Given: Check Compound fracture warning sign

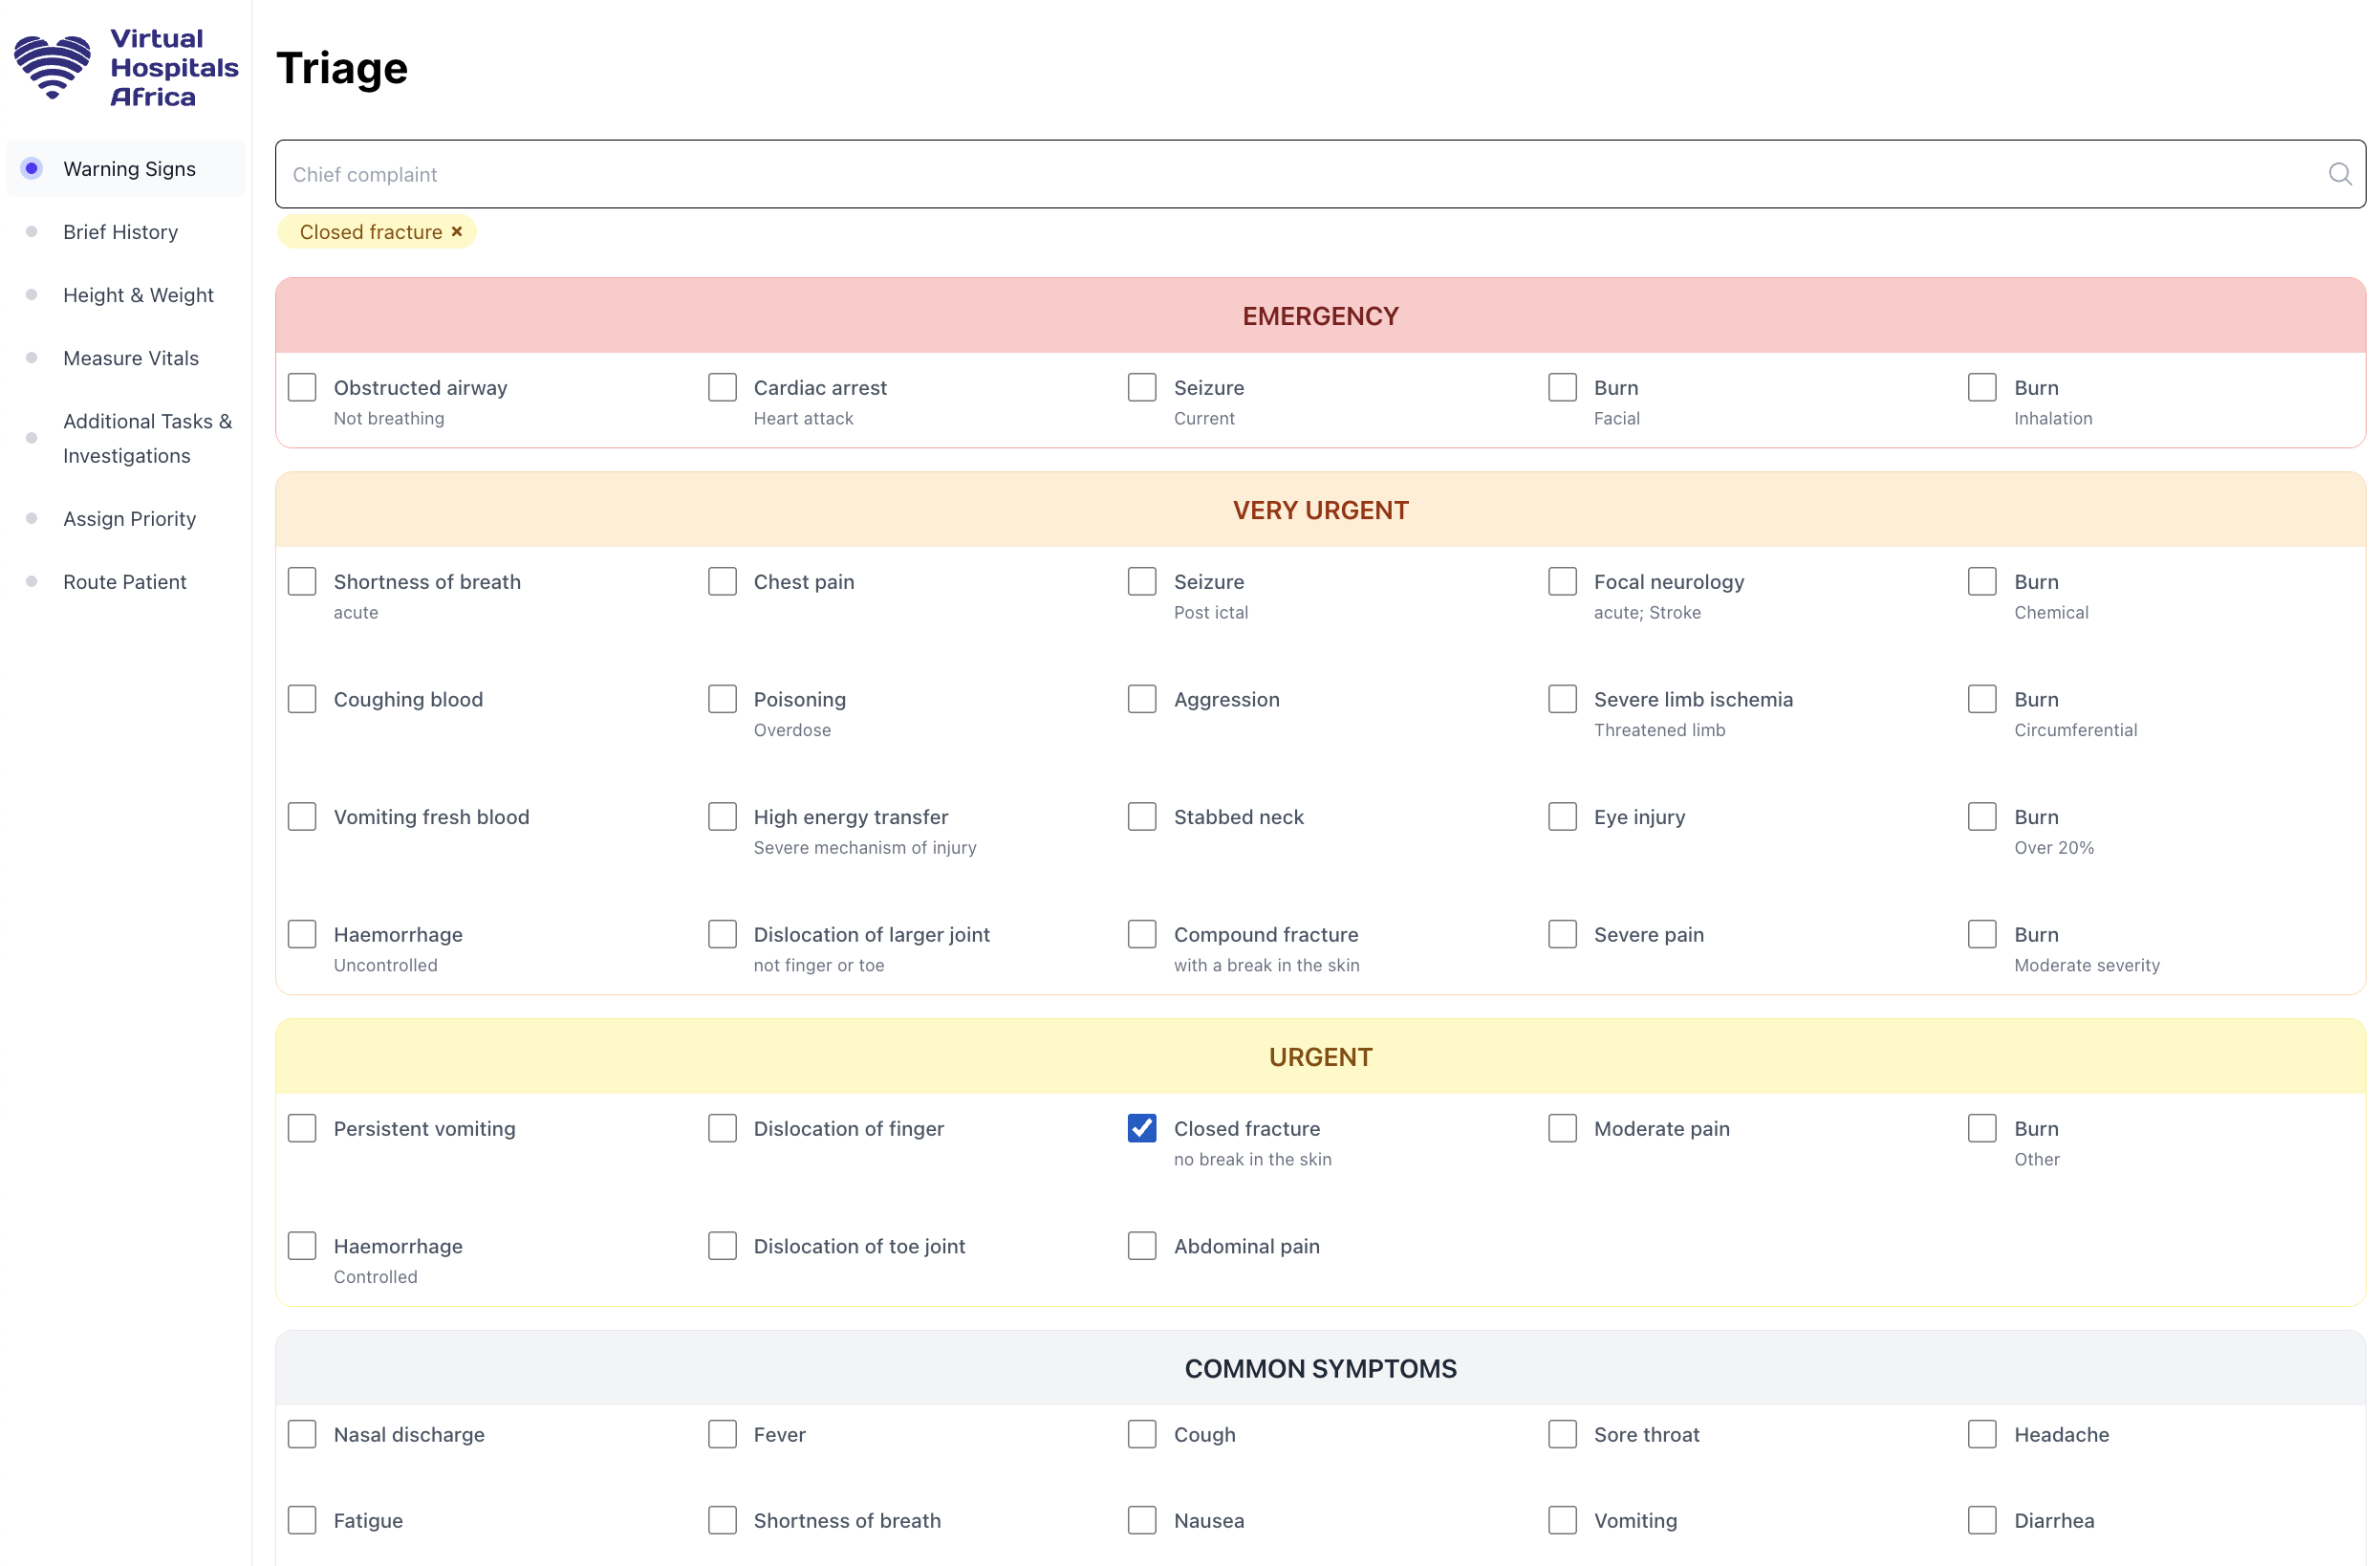Looking at the screenshot, I should (x=1142, y=934).
